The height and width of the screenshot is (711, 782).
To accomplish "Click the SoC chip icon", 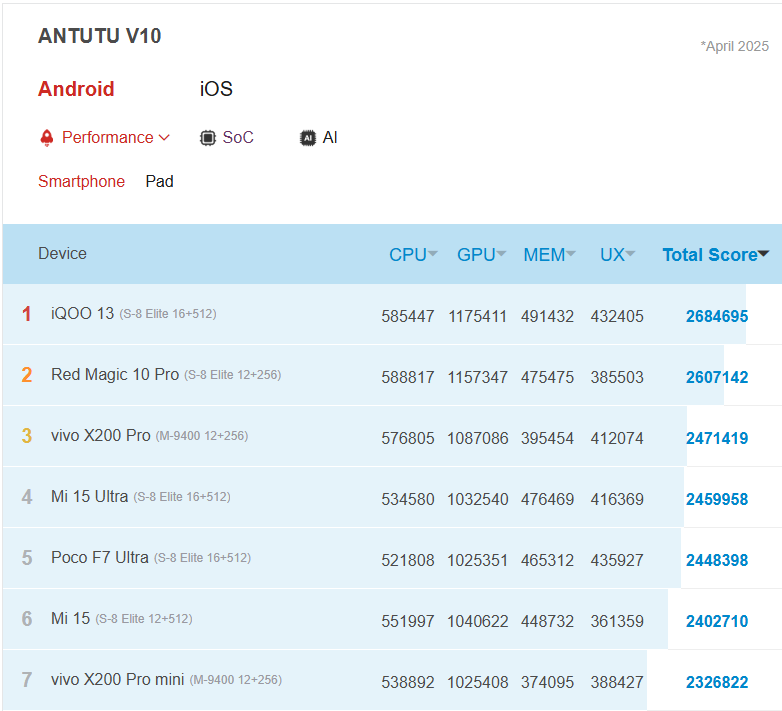I will tap(207, 138).
